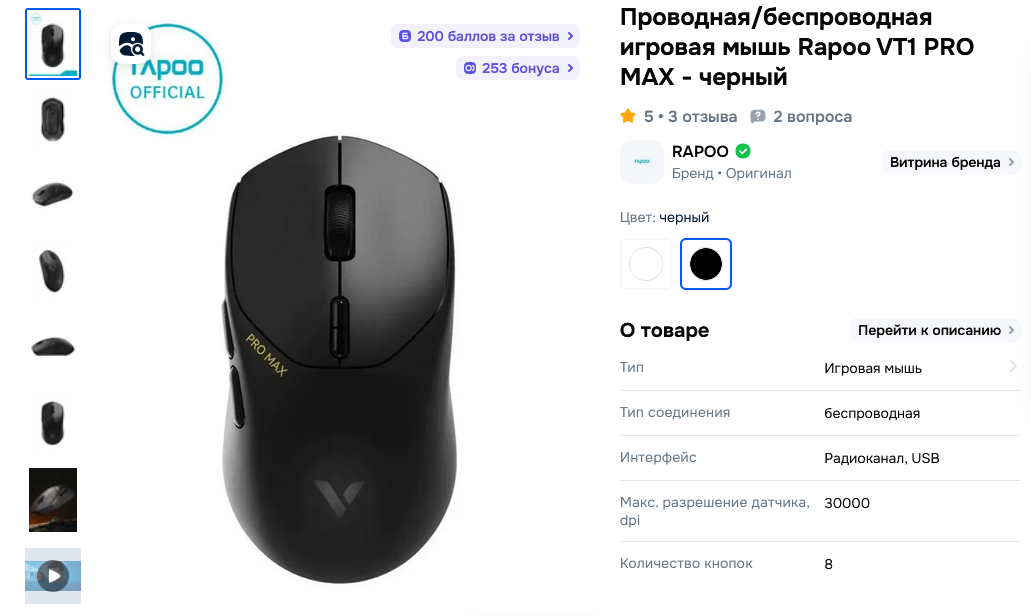Go to Перейти к описанию

tap(935, 330)
